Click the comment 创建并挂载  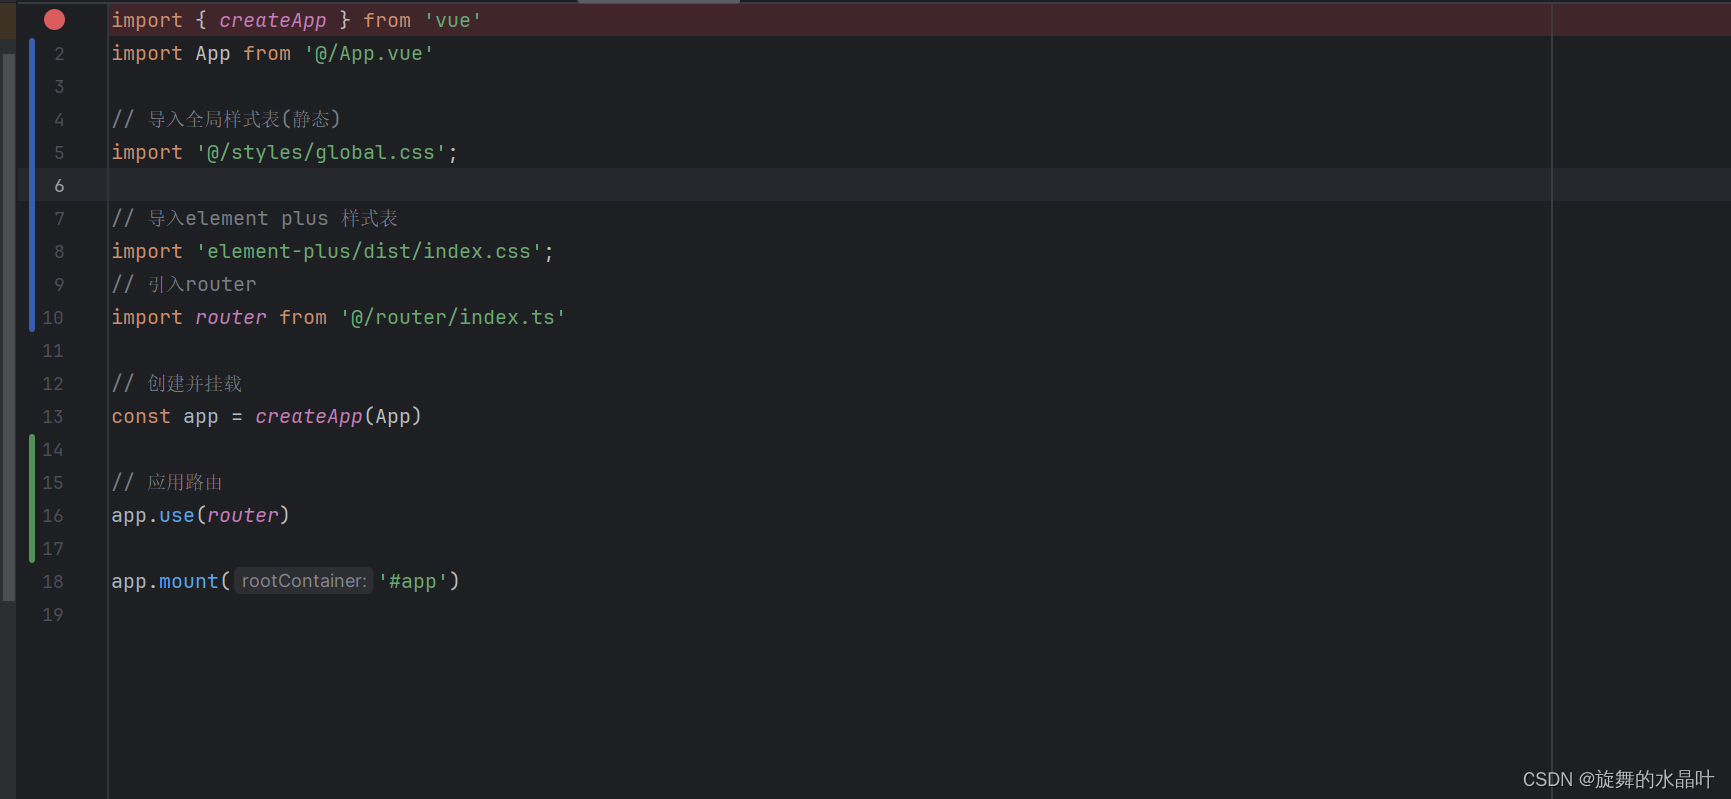click(x=177, y=383)
